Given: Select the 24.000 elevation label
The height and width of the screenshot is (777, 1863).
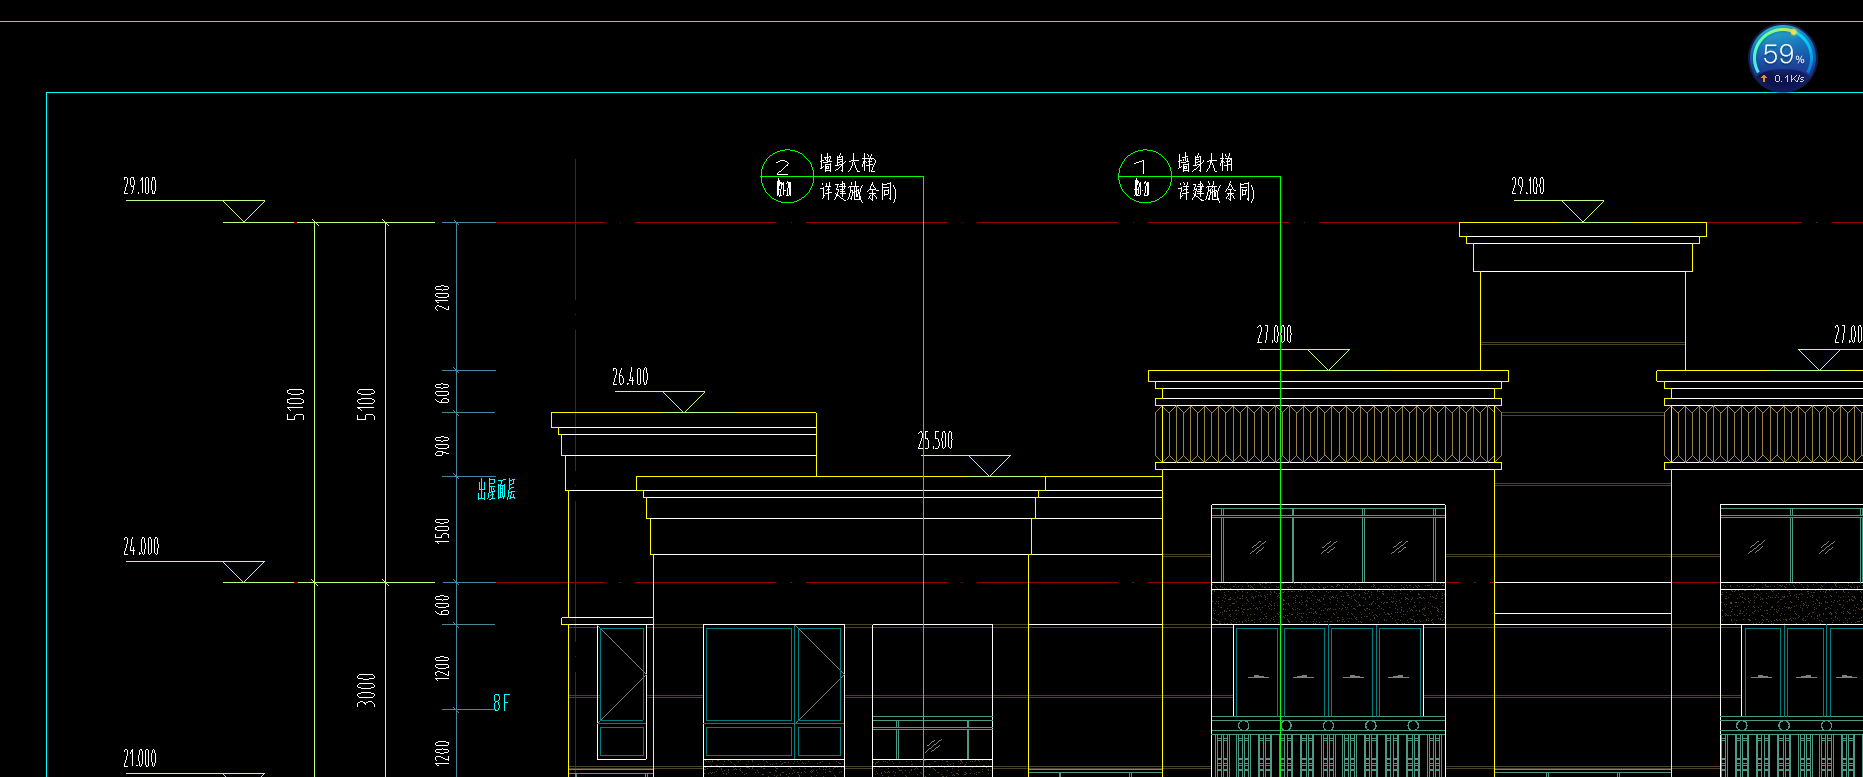Looking at the screenshot, I should pyautogui.click(x=141, y=547).
